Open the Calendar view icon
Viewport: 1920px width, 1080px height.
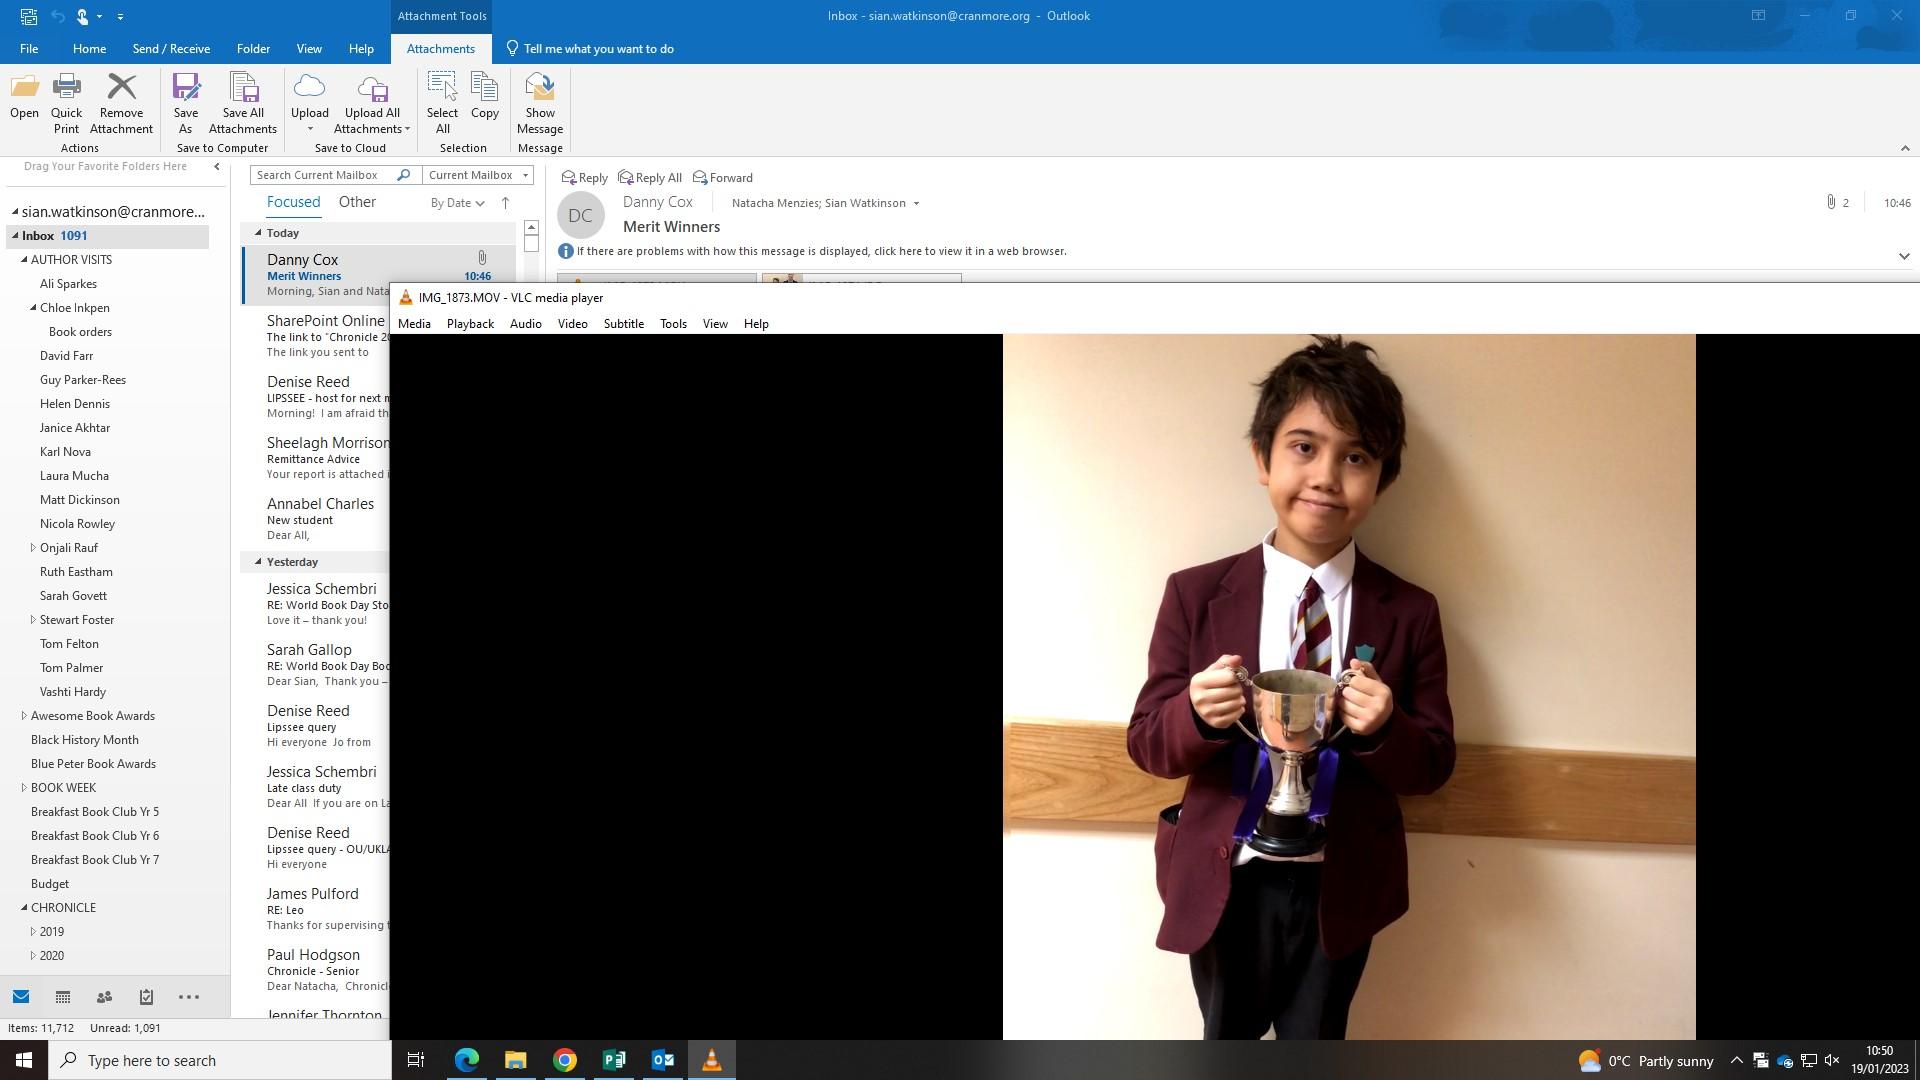[62, 997]
